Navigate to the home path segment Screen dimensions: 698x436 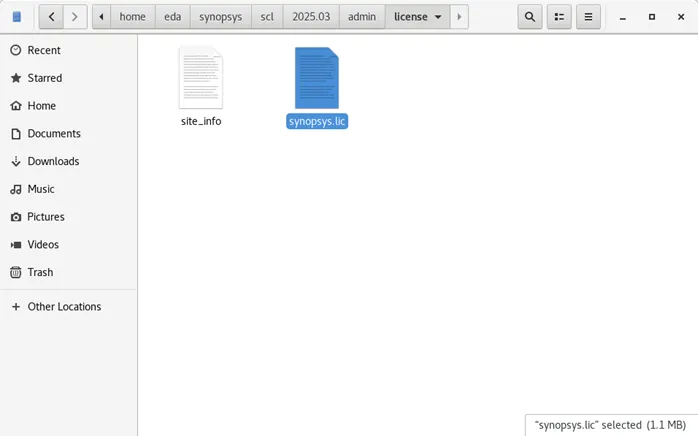pos(132,17)
